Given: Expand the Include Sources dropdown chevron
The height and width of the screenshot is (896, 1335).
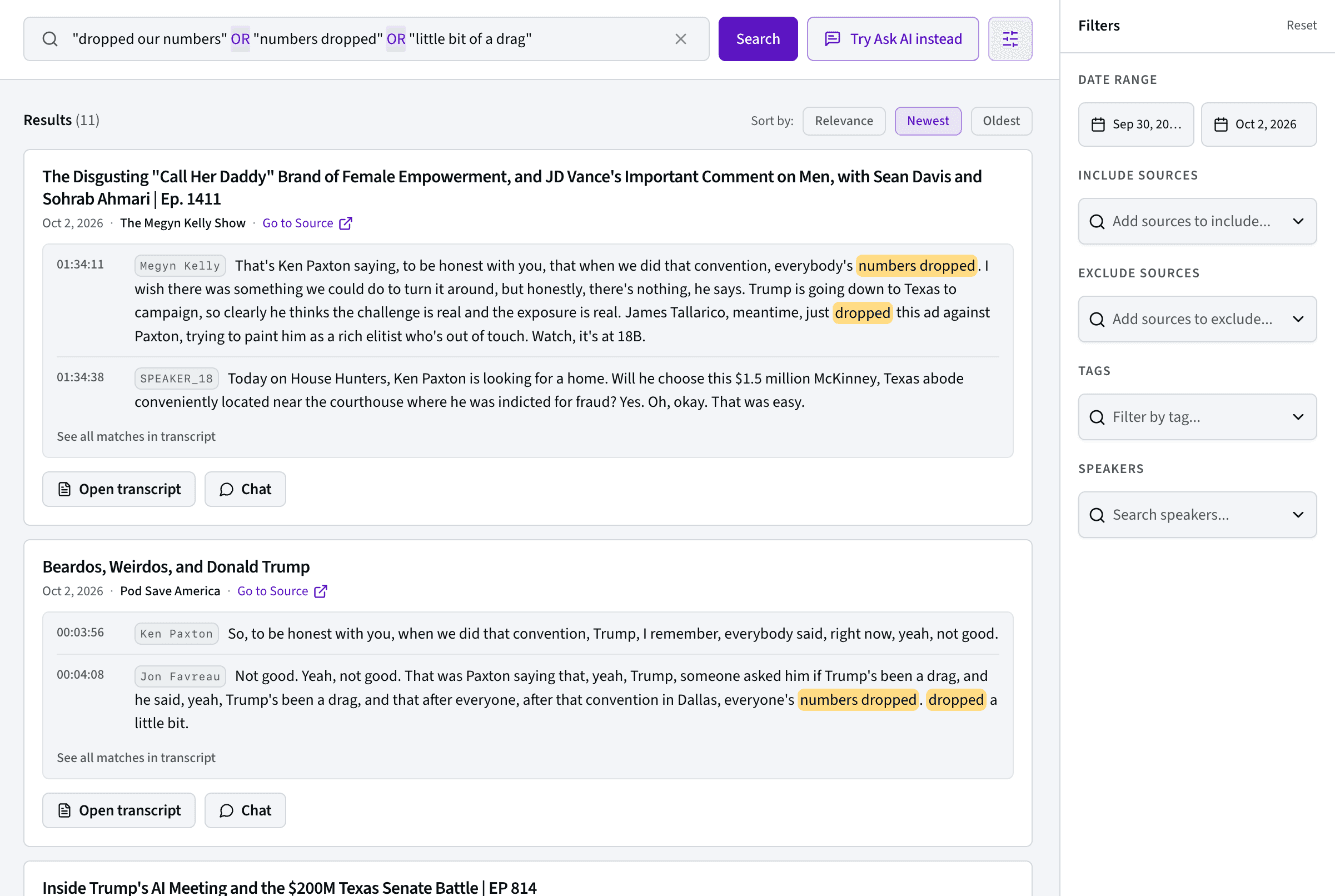Looking at the screenshot, I should tap(1298, 221).
